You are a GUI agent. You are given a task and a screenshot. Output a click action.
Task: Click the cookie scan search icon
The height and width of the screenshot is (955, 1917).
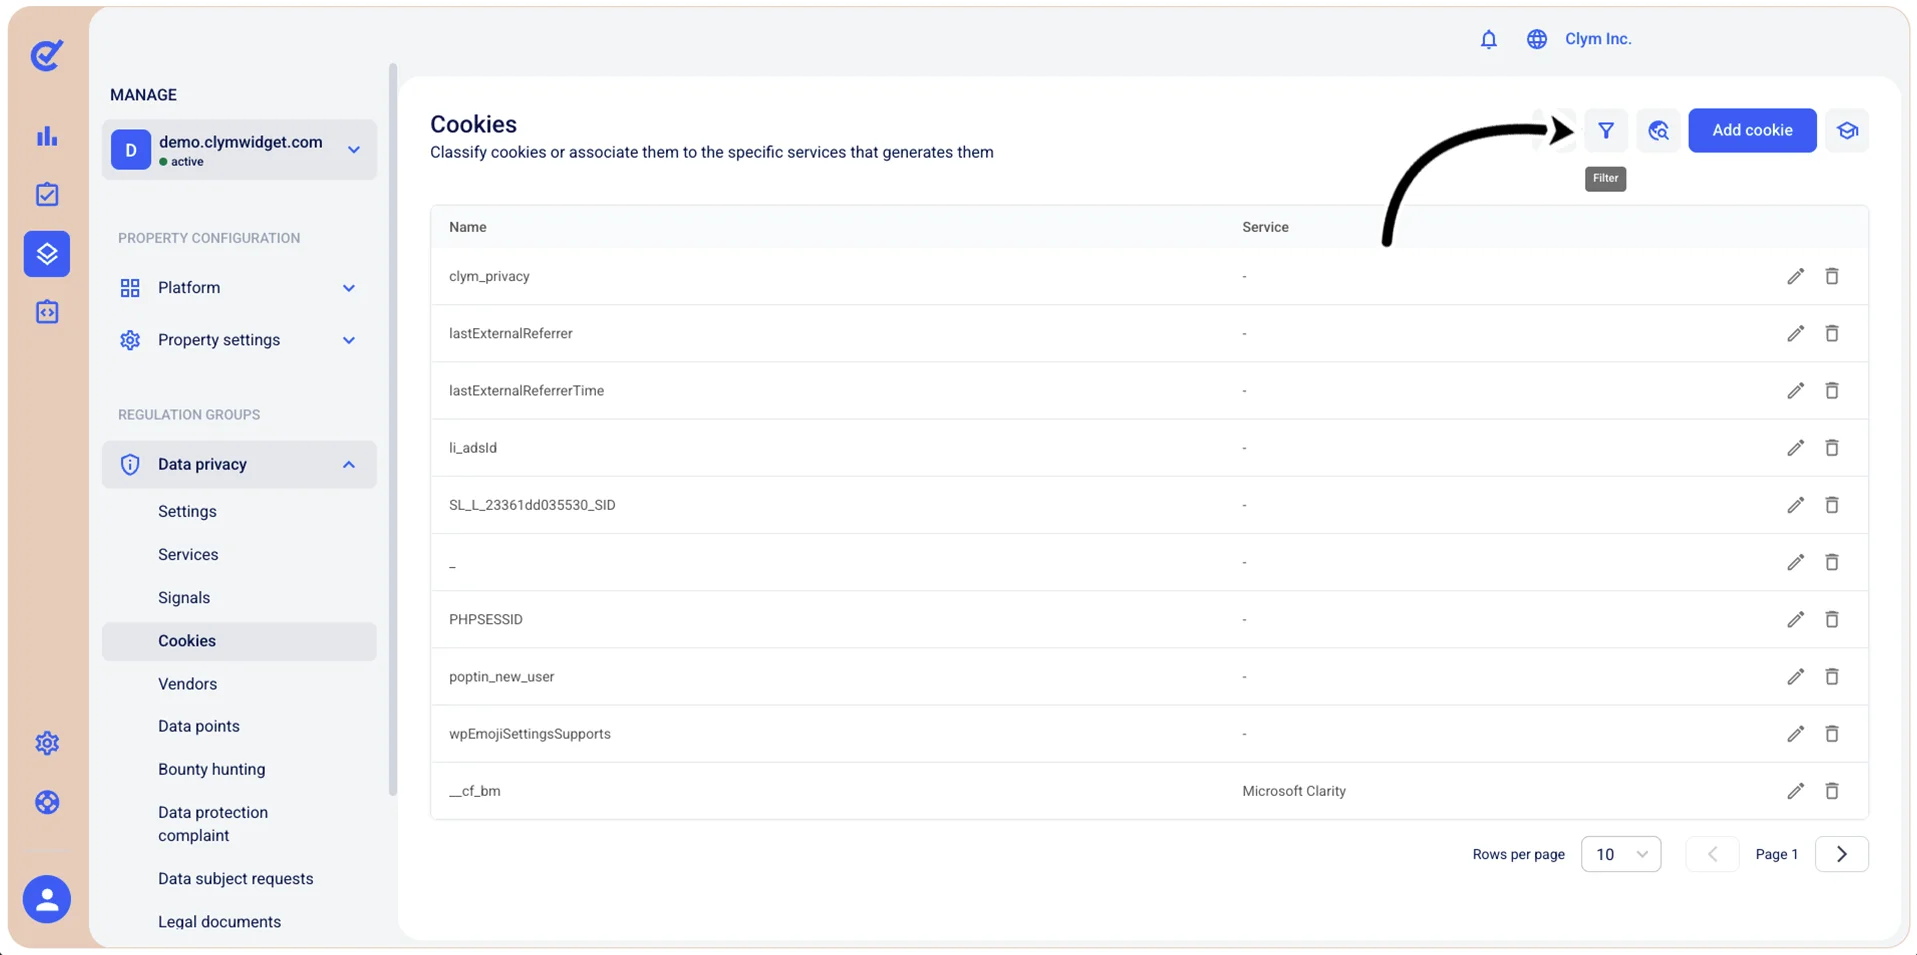[1658, 130]
